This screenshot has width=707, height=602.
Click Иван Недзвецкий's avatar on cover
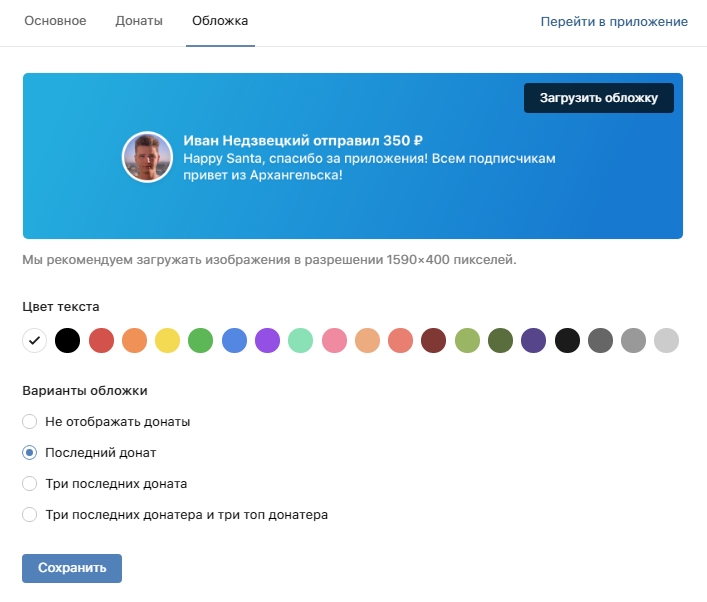pos(147,157)
